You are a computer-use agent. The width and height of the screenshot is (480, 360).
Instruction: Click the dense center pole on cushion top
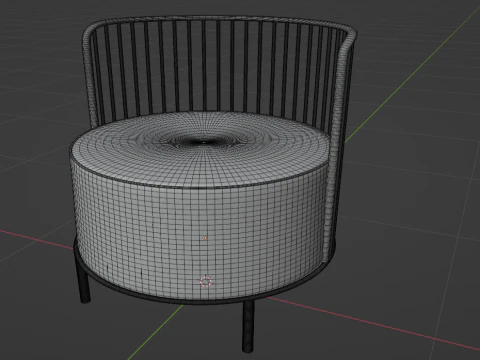coord(204,142)
